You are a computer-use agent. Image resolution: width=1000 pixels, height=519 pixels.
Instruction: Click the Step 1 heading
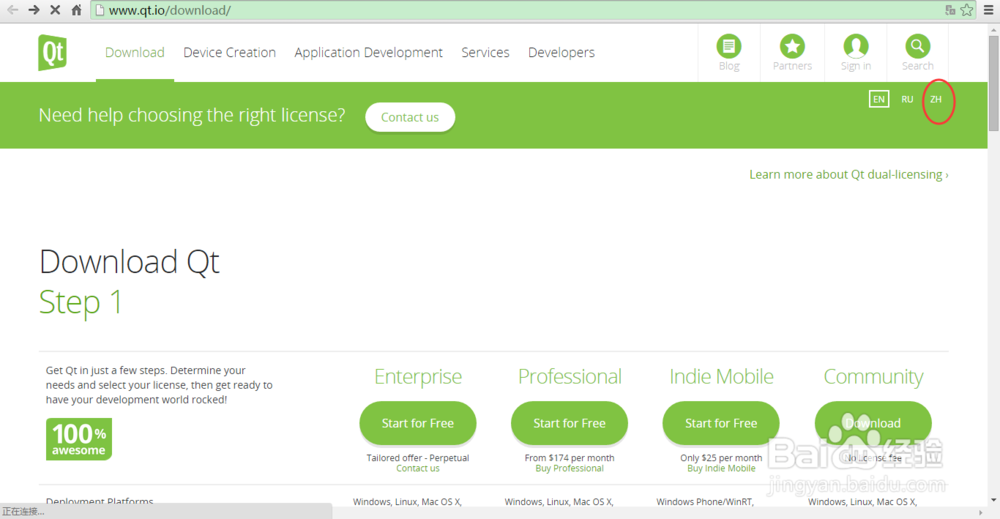pyautogui.click(x=80, y=302)
